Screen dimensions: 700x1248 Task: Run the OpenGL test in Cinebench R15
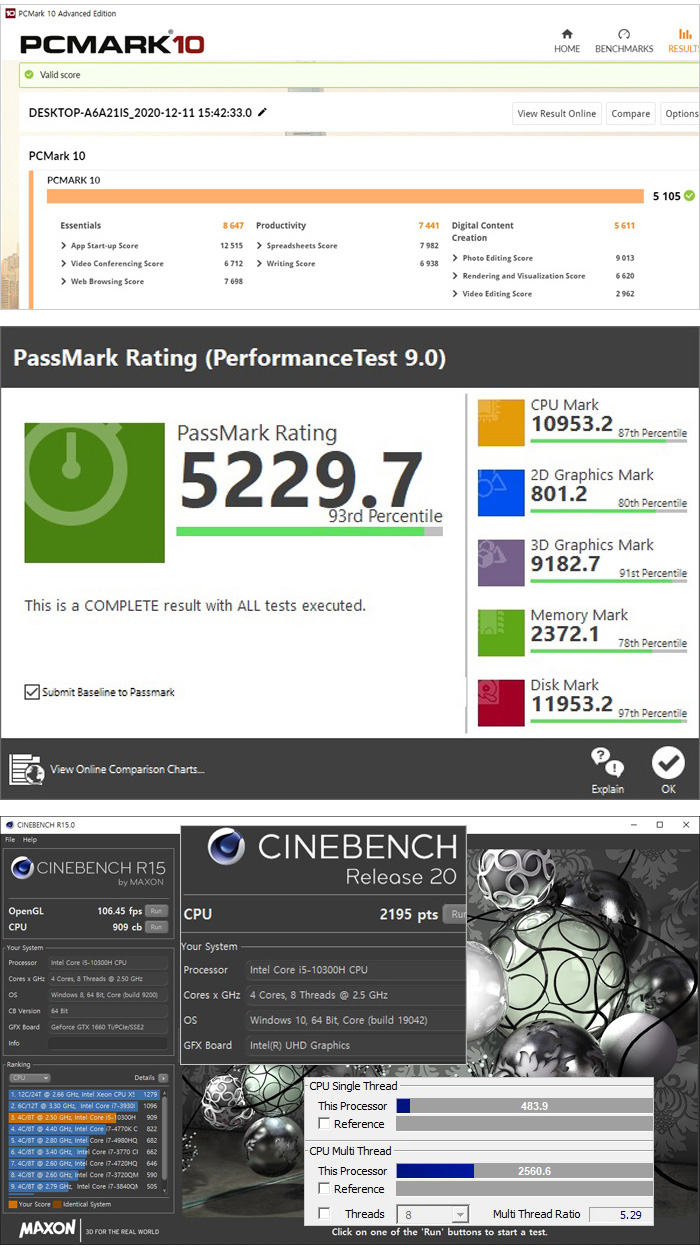click(x=156, y=911)
